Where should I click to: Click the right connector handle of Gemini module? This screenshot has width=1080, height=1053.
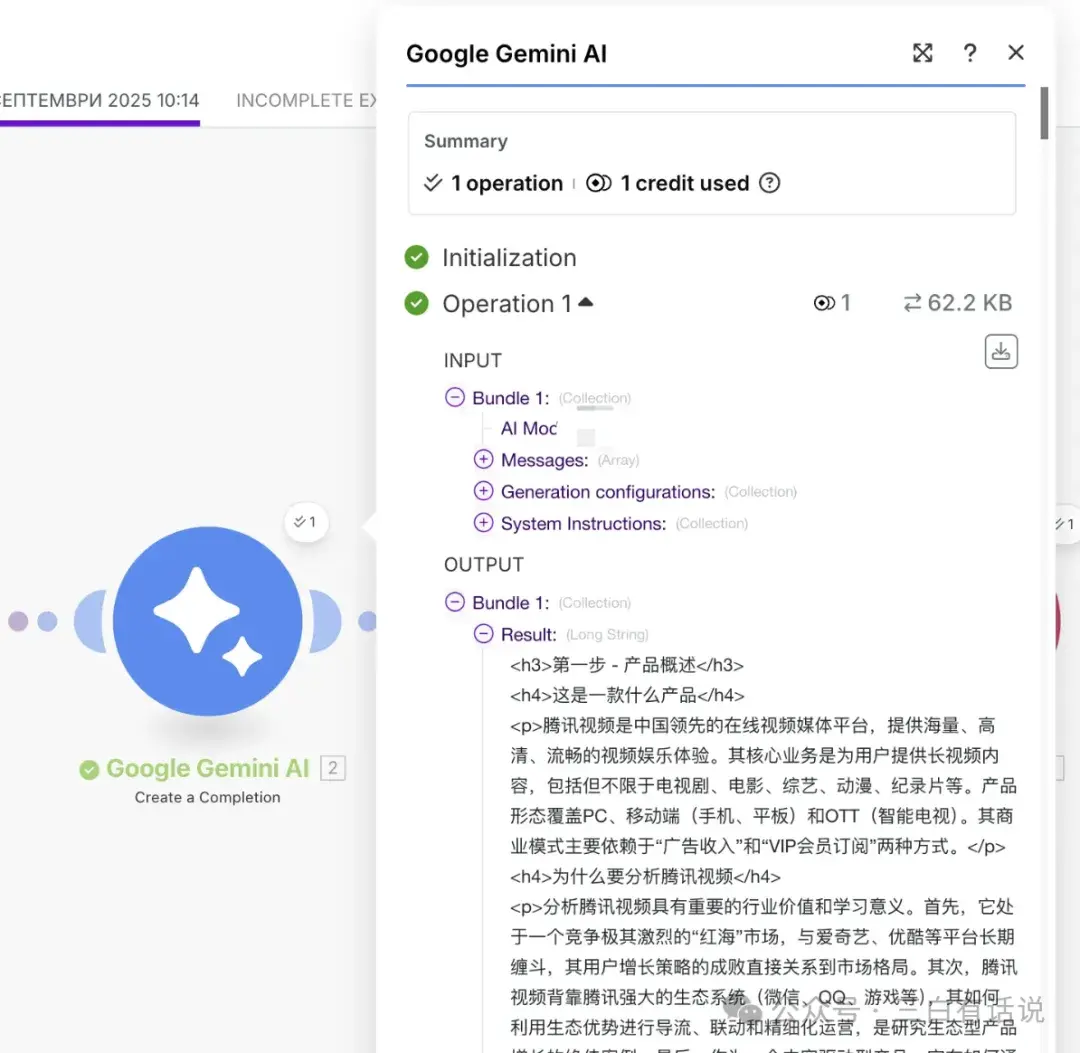(326, 621)
